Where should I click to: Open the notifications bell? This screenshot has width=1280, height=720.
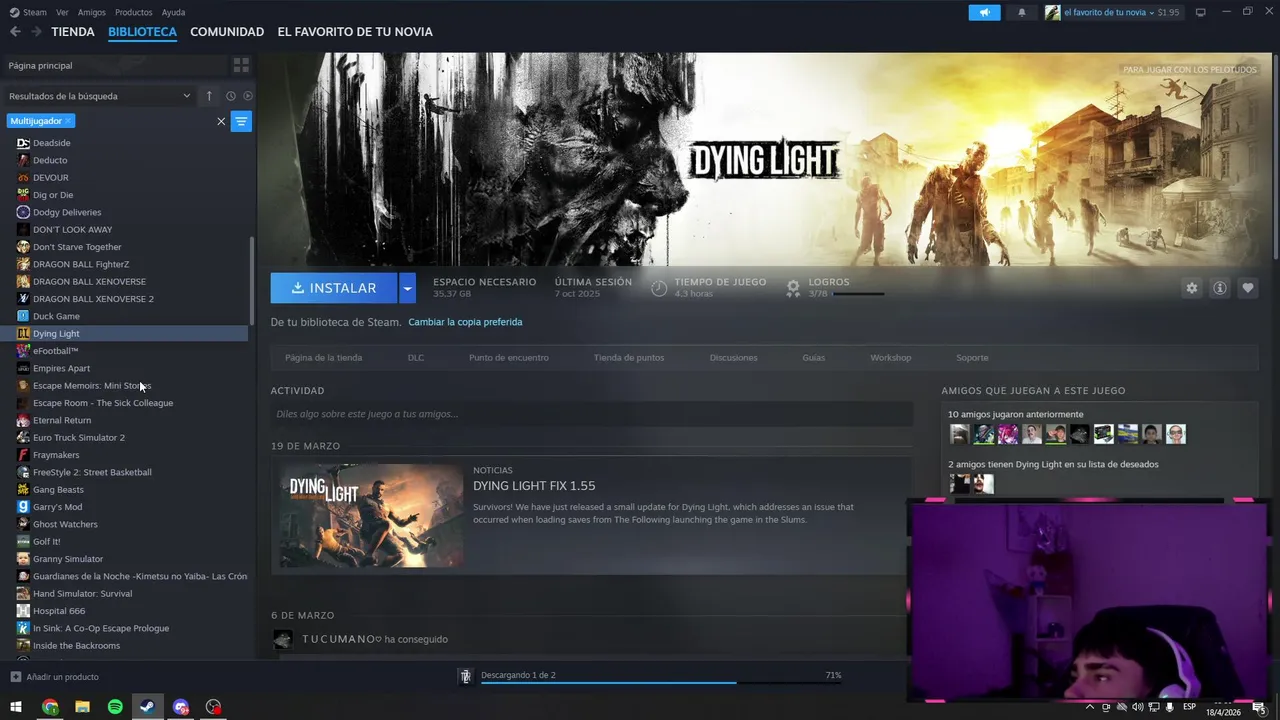coord(1022,12)
